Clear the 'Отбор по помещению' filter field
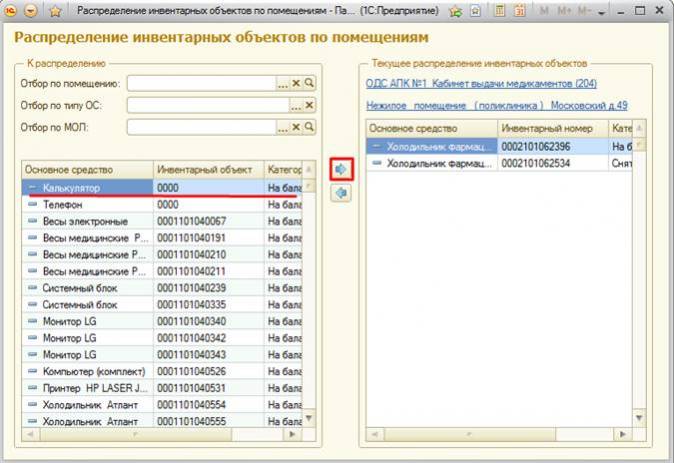Image resolution: width=674 pixels, height=463 pixels. click(x=297, y=83)
